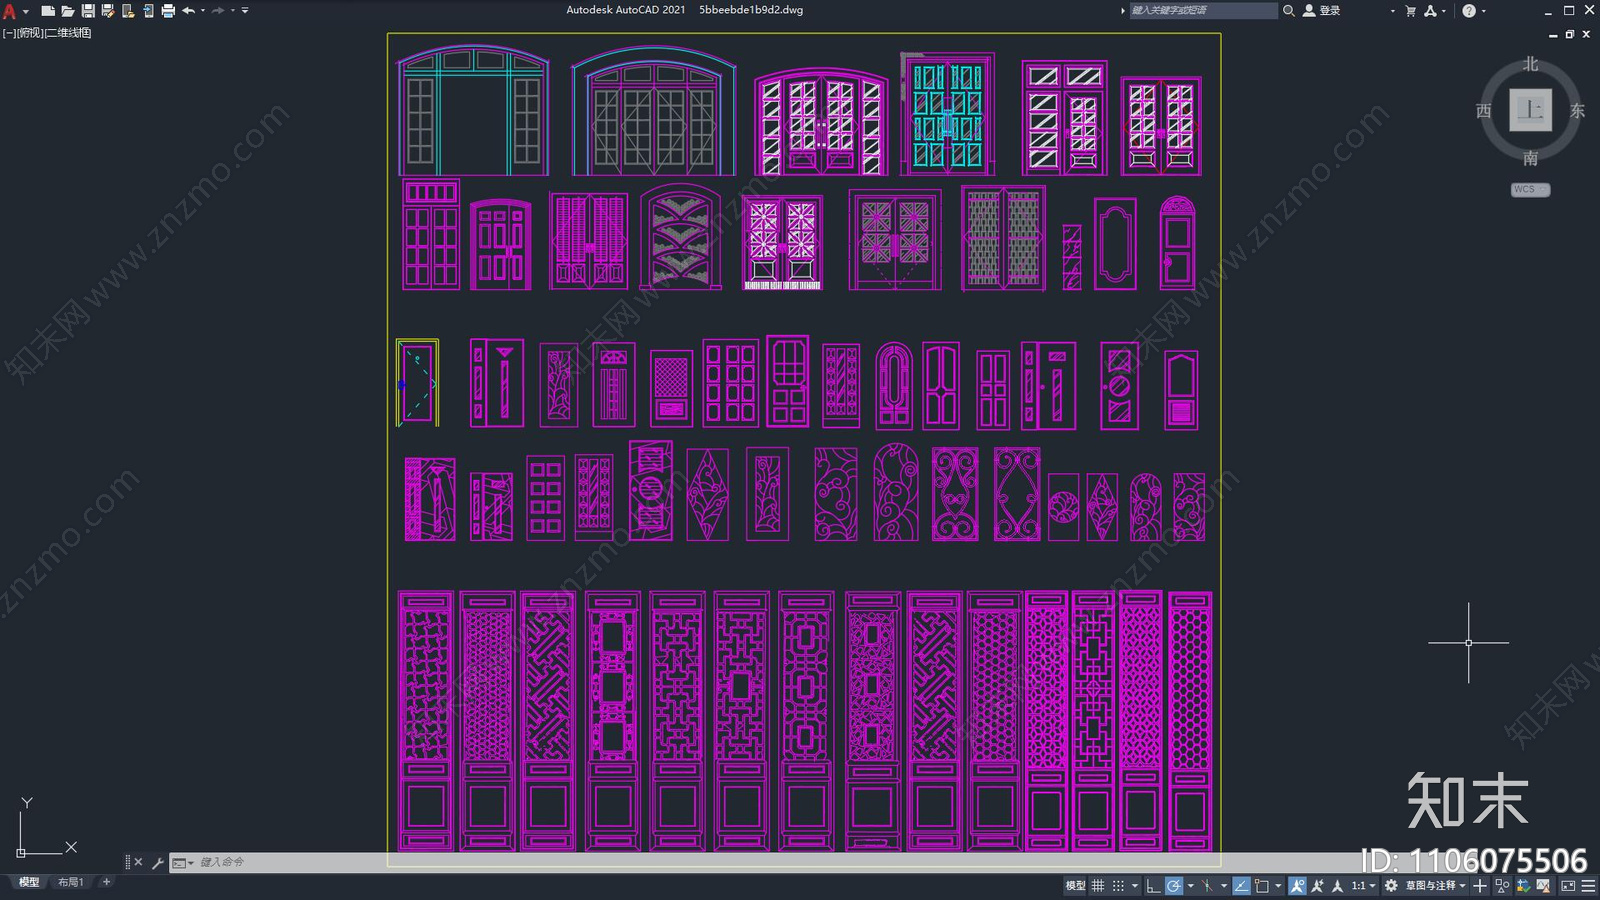
Task: Click the annotation monitor plus icon
Action: pos(1480,886)
